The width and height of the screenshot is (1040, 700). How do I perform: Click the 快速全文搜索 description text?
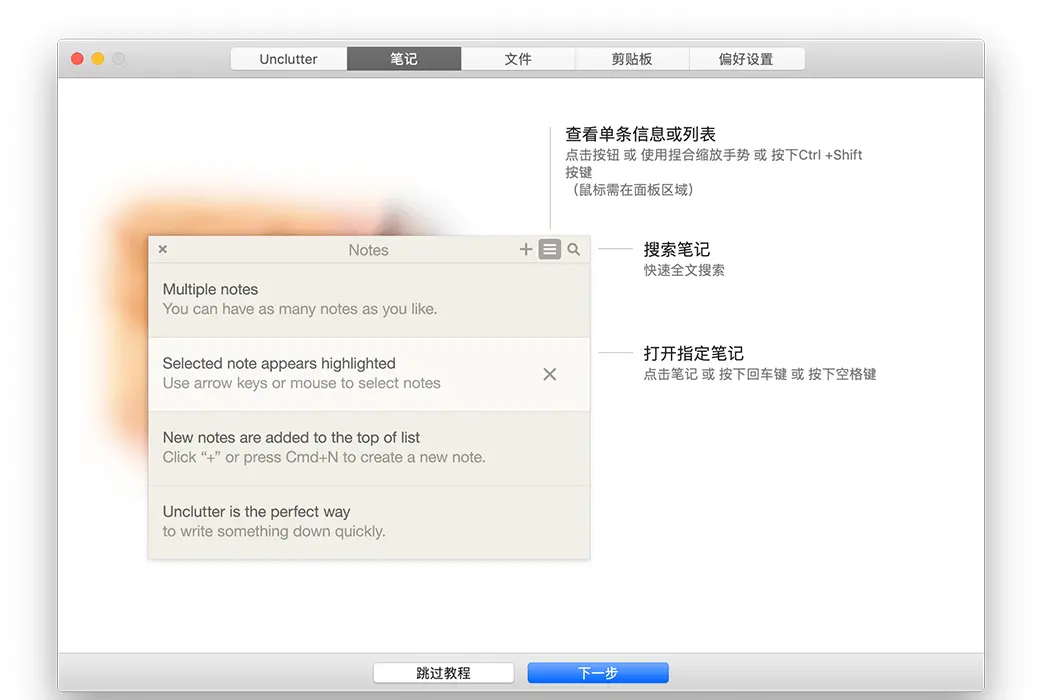coord(684,270)
